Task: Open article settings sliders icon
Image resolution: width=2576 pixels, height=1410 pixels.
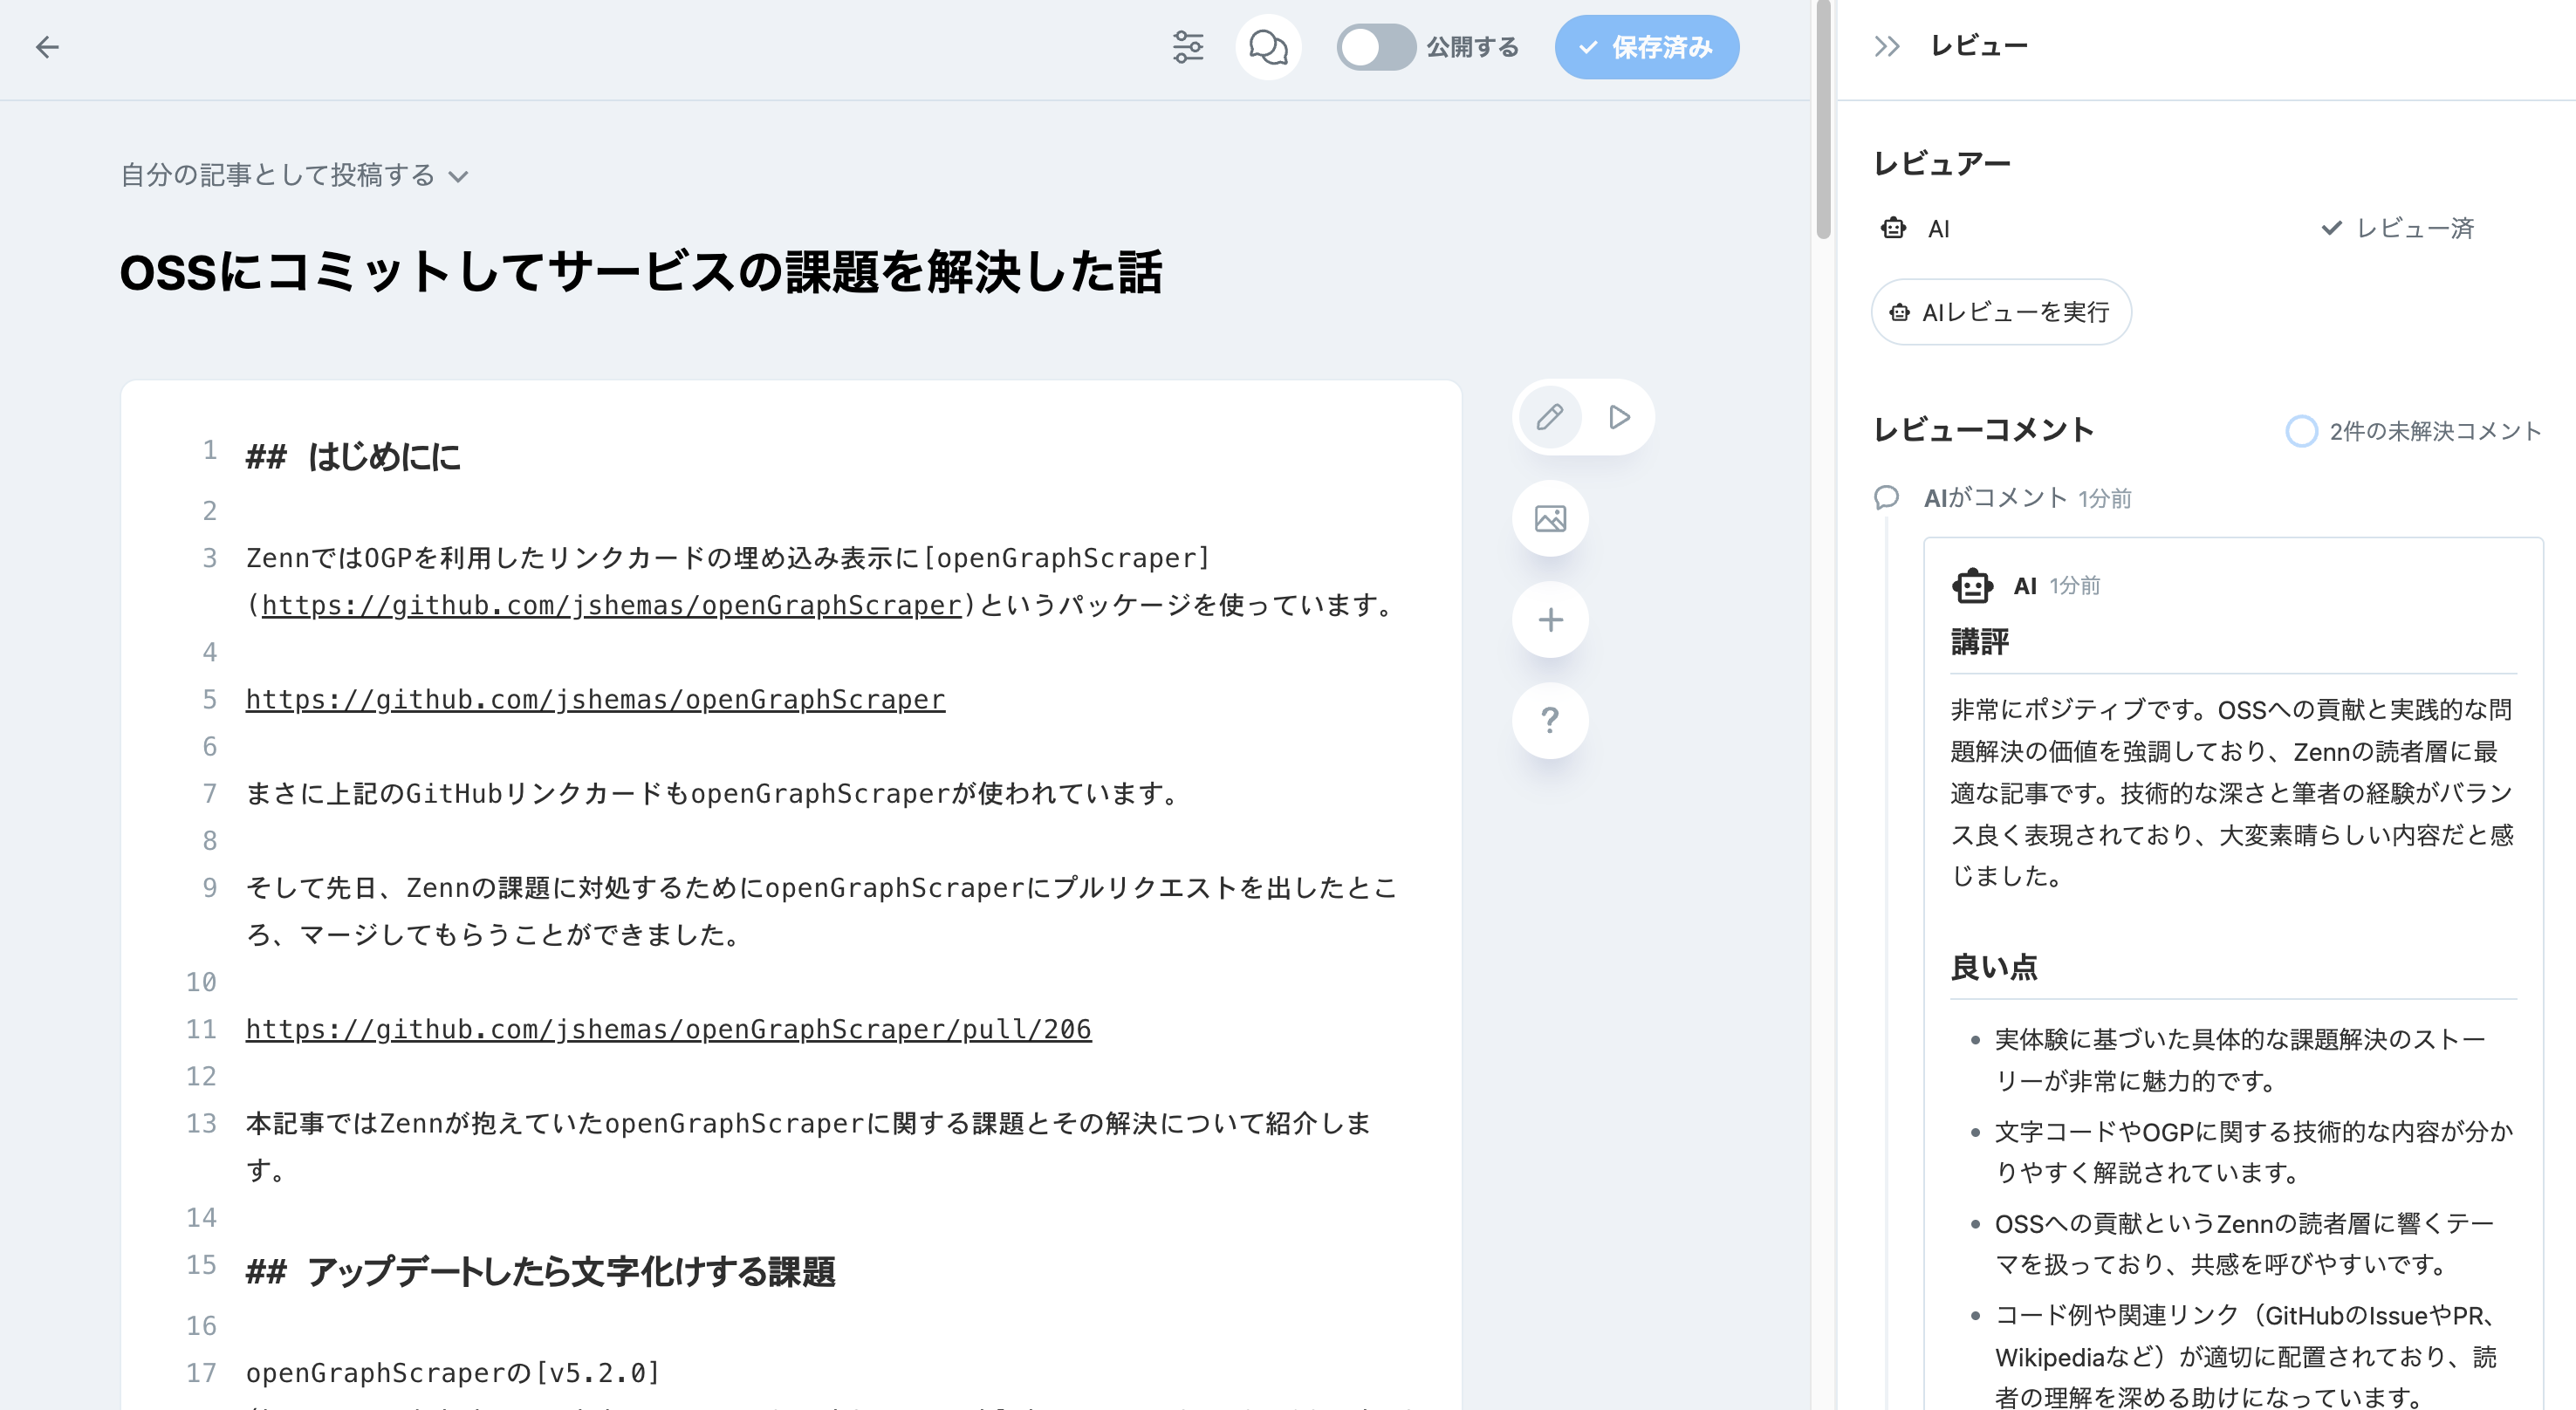Action: click(1188, 47)
